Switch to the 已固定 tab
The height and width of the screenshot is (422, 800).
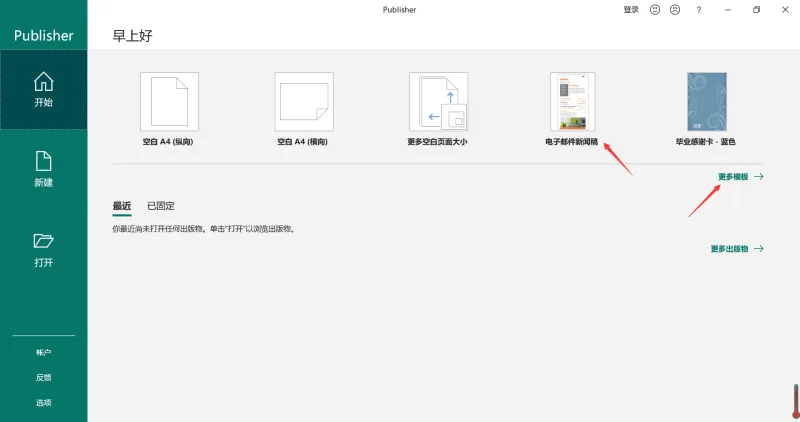coord(161,206)
